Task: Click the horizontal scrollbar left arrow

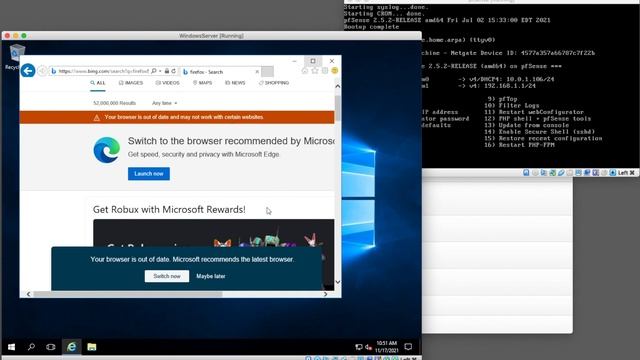Action: (x=28, y=294)
